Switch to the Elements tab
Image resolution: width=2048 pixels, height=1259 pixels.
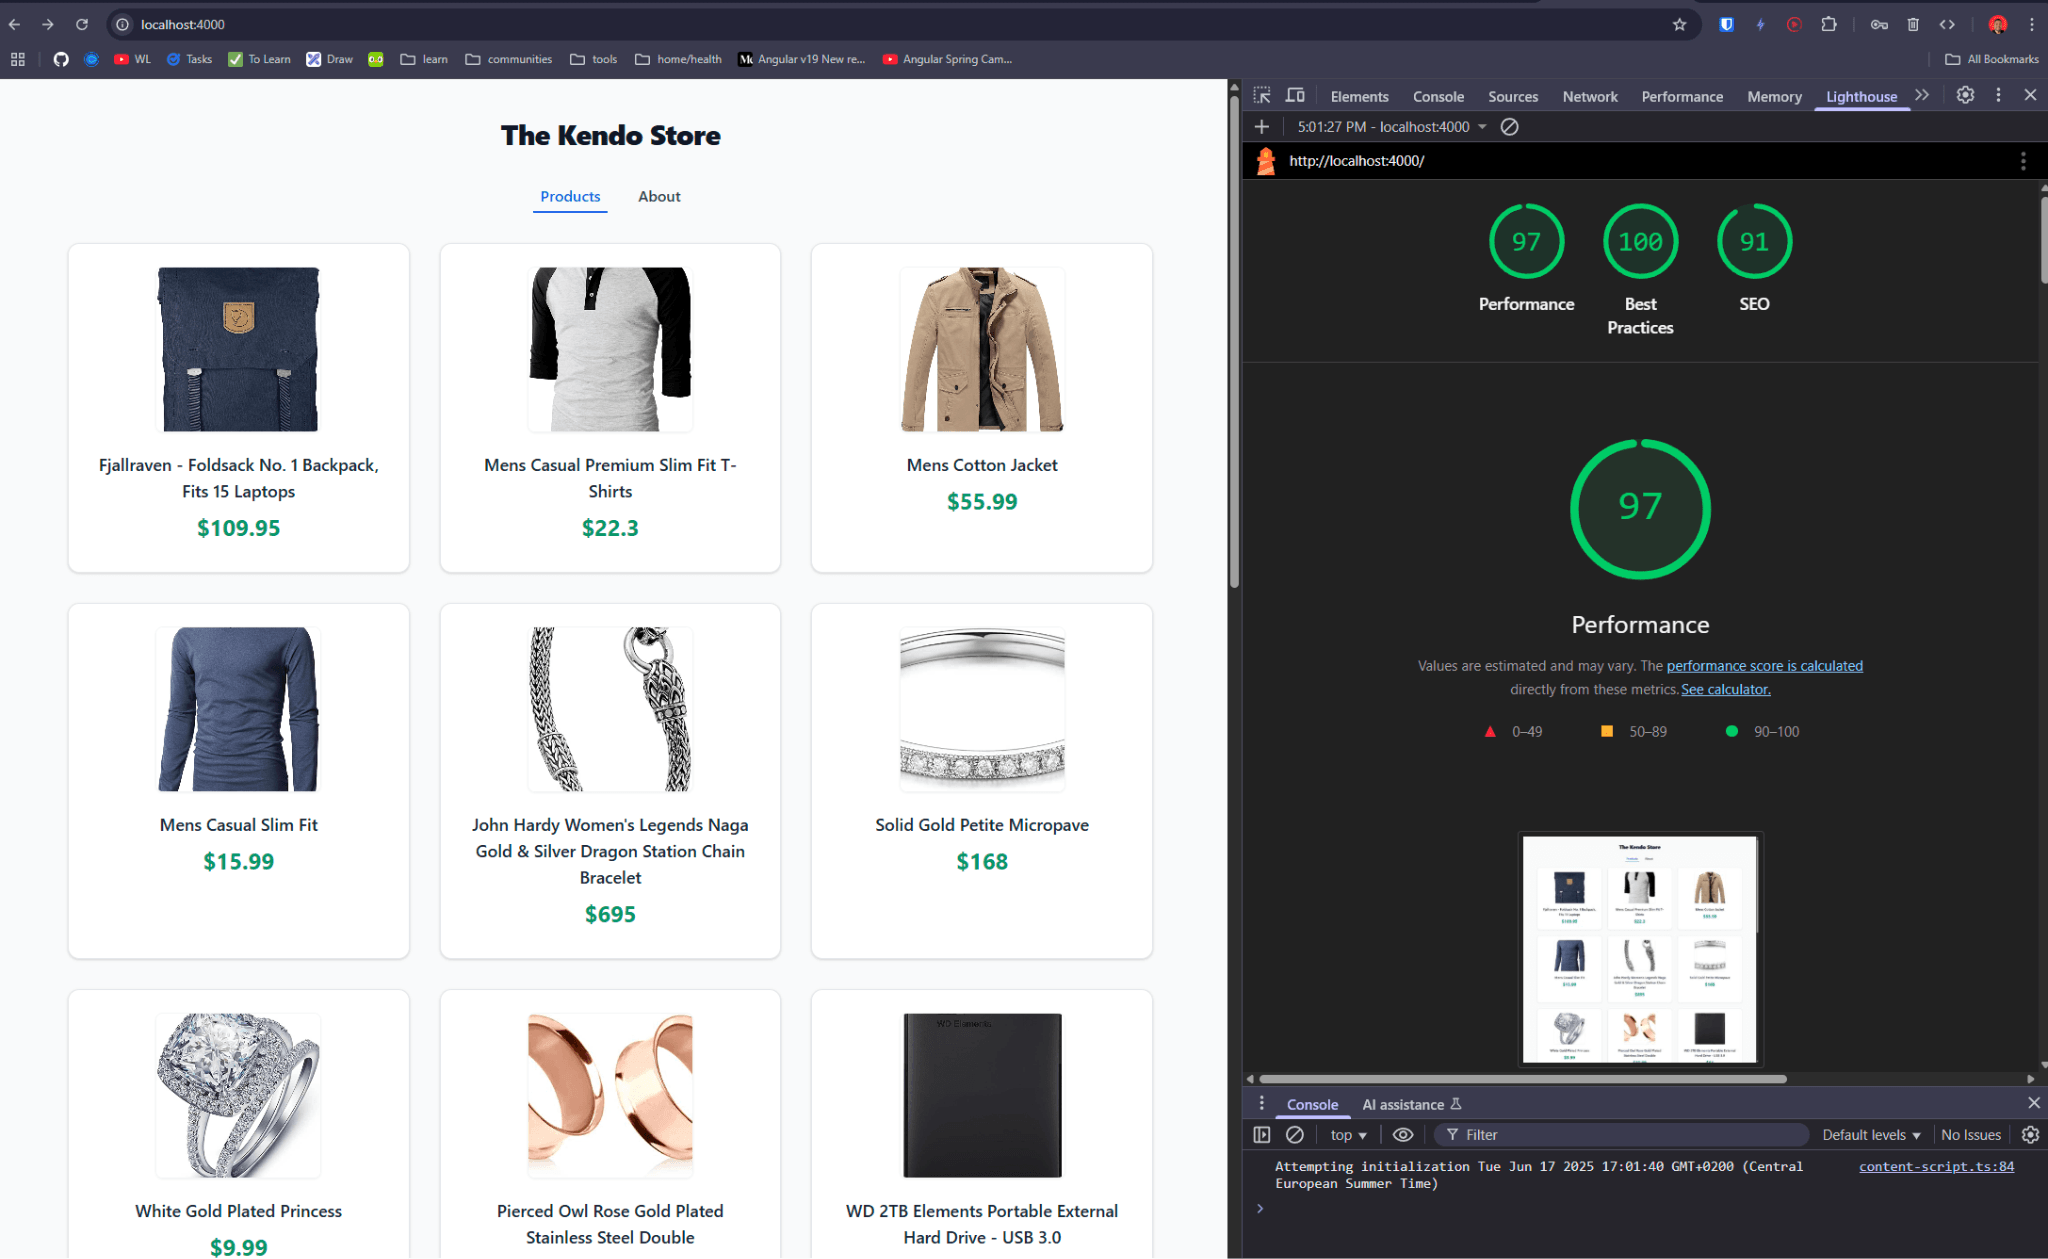click(x=1359, y=97)
